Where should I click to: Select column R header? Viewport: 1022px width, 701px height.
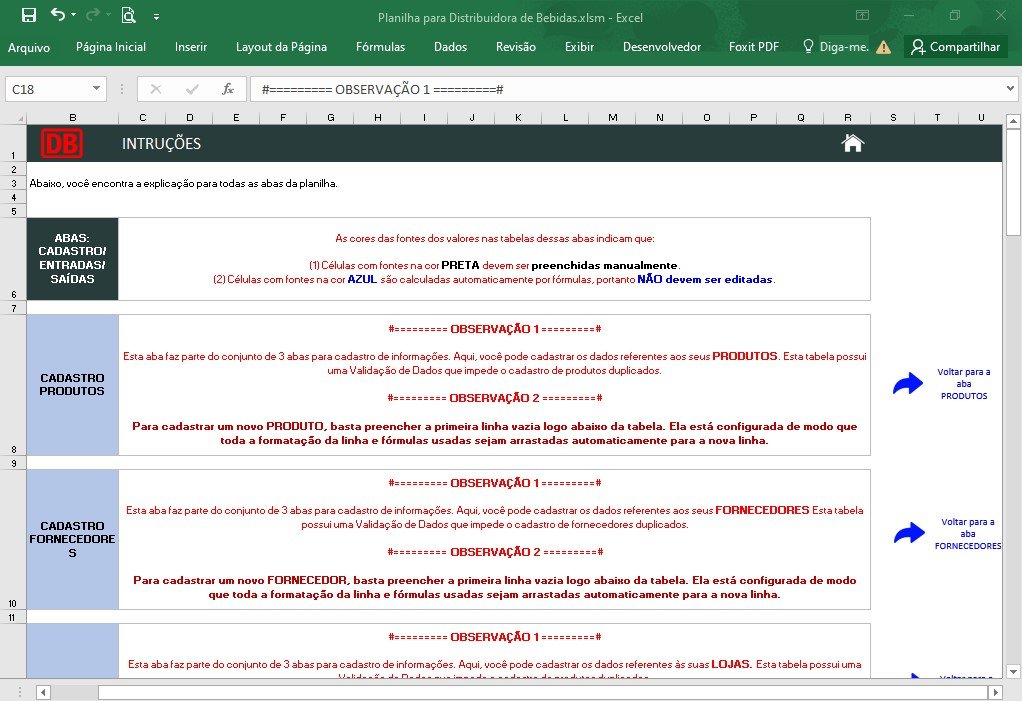click(847, 117)
